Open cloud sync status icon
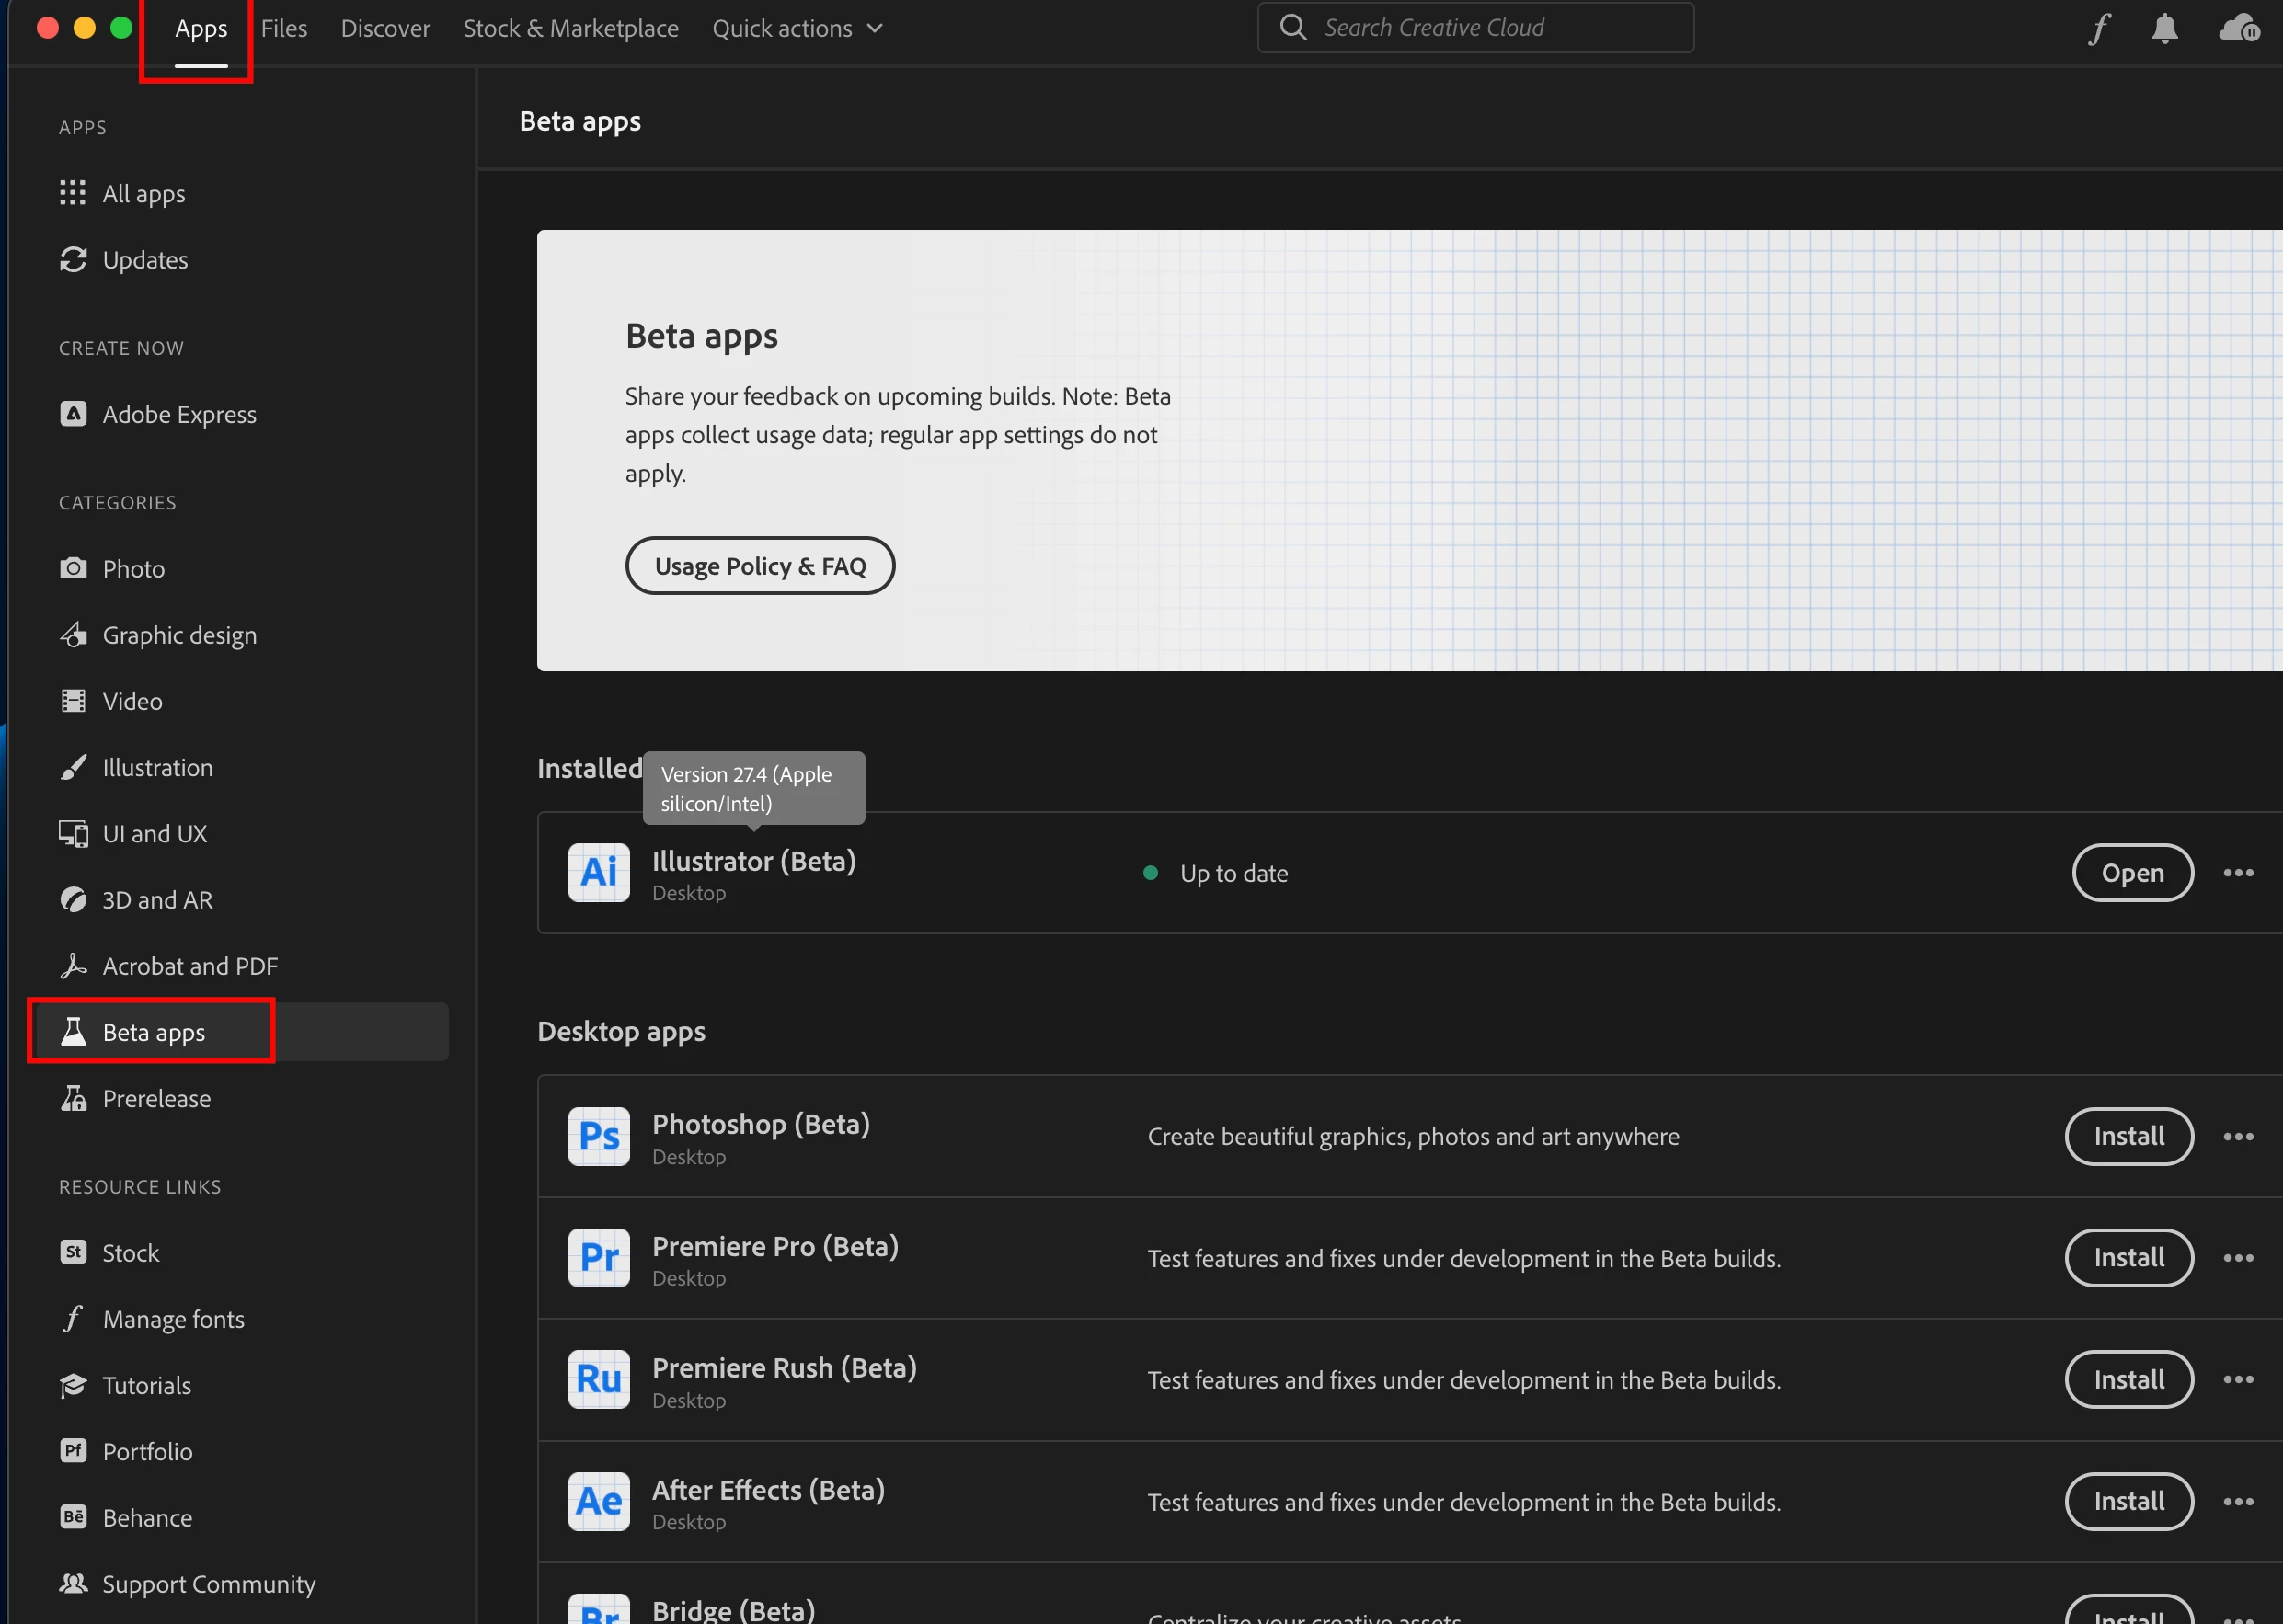Image resolution: width=2283 pixels, height=1624 pixels. (2238, 28)
